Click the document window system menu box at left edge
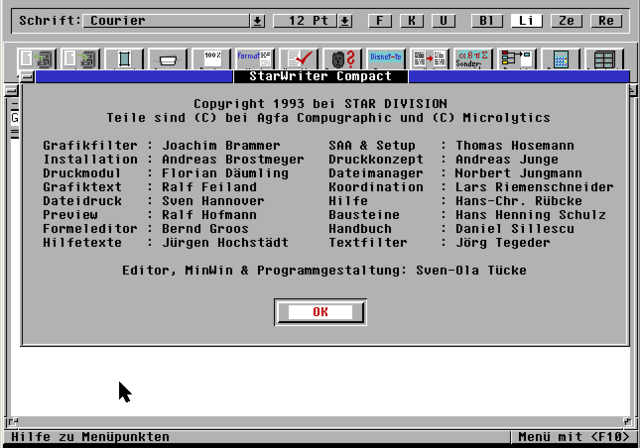640x448 pixels. (x=12, y=91)
